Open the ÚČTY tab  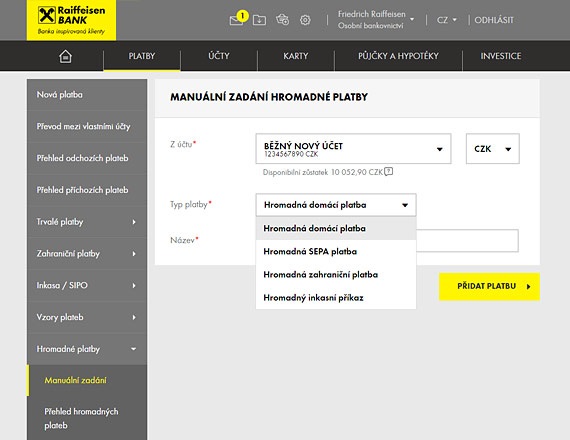click(x=219, y=56)
